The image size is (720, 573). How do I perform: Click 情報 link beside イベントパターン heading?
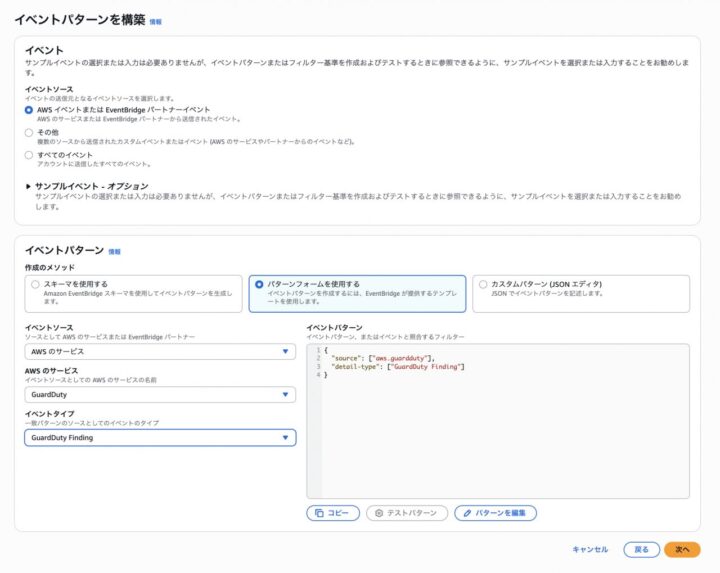tap(114, 252)
